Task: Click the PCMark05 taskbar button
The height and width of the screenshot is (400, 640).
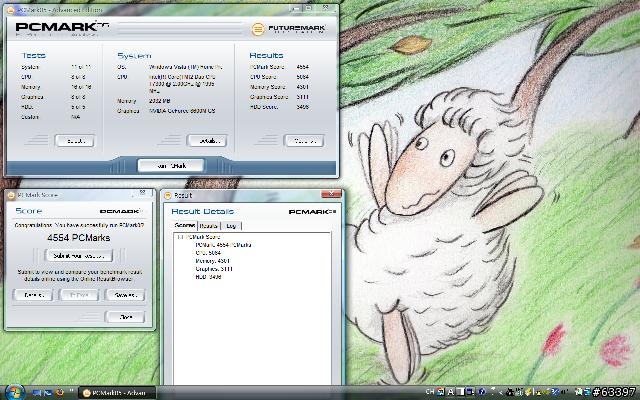Action: [117, 393]
